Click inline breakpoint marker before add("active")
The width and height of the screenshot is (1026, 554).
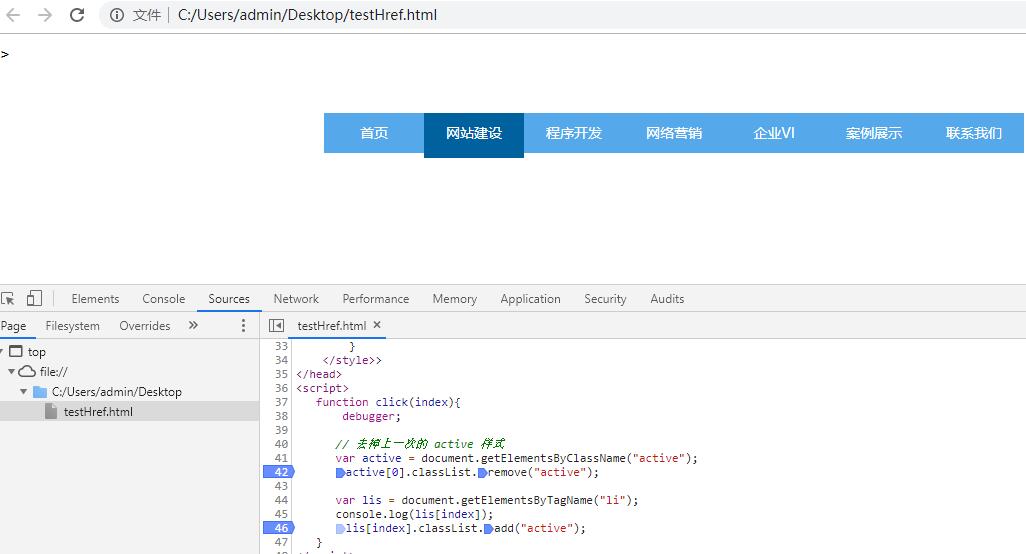tap(488, 528)
